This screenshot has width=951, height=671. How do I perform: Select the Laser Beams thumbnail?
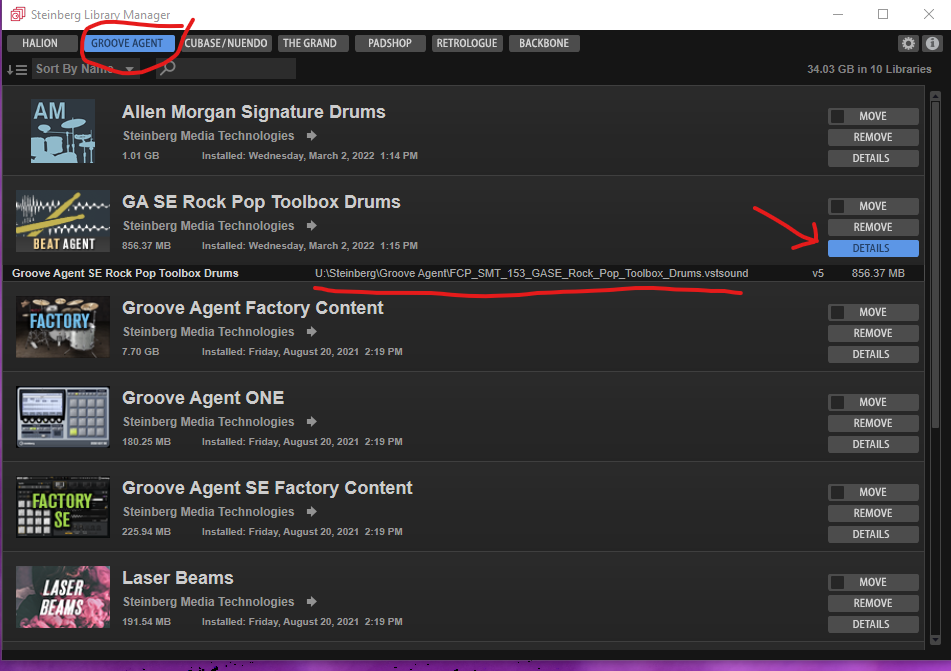point(63,597)
